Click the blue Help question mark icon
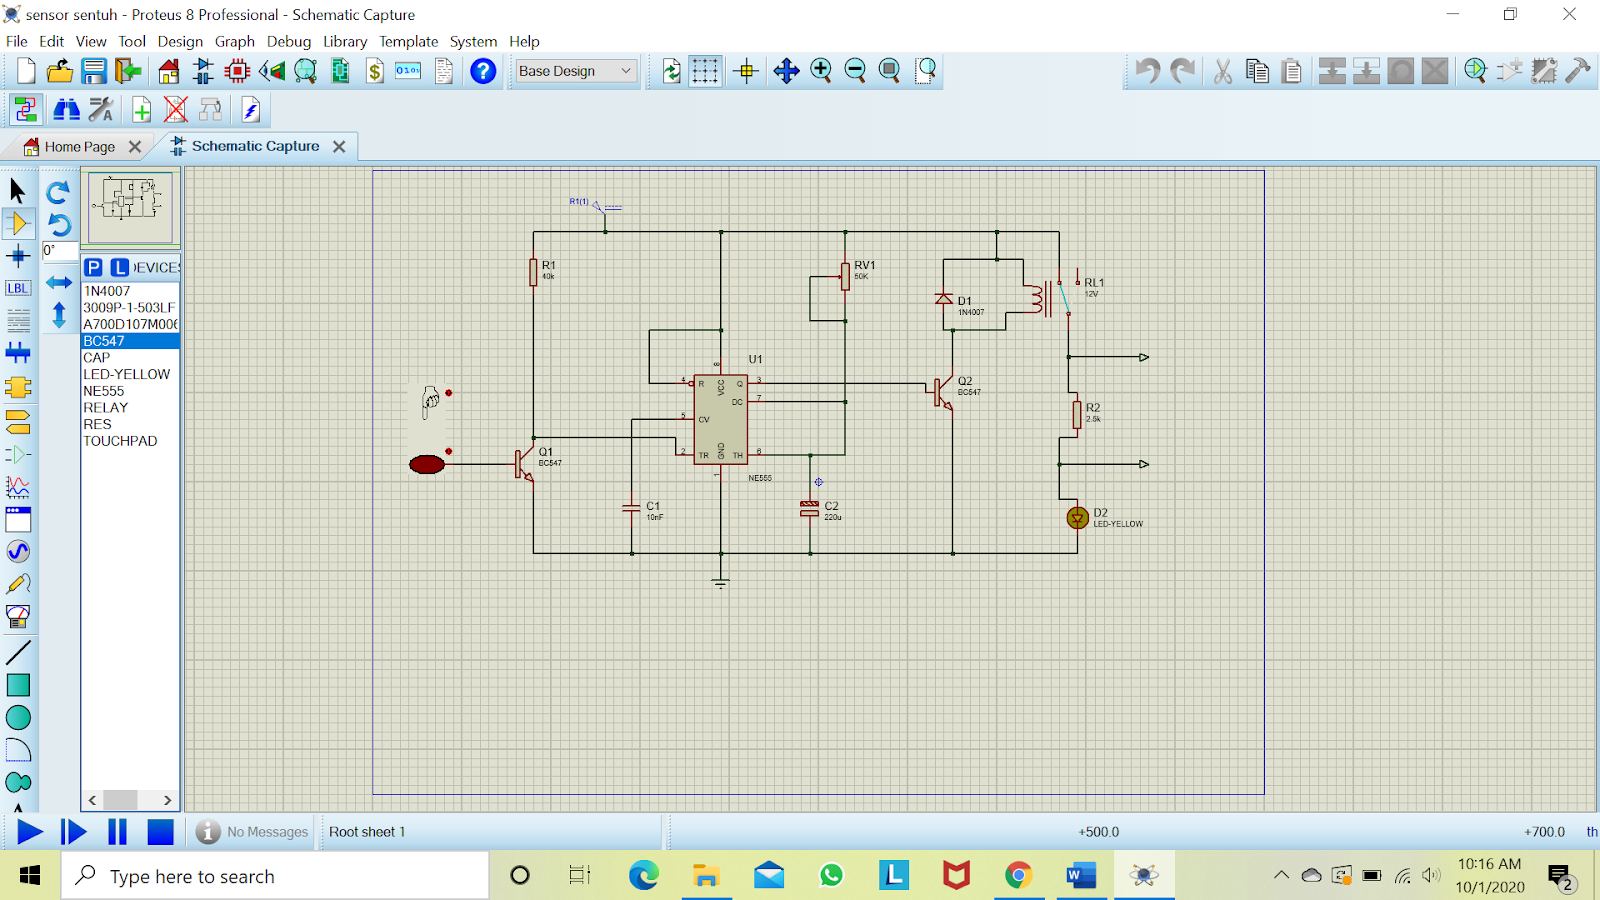The image size is (1600, 900). [x=483, y=71]
